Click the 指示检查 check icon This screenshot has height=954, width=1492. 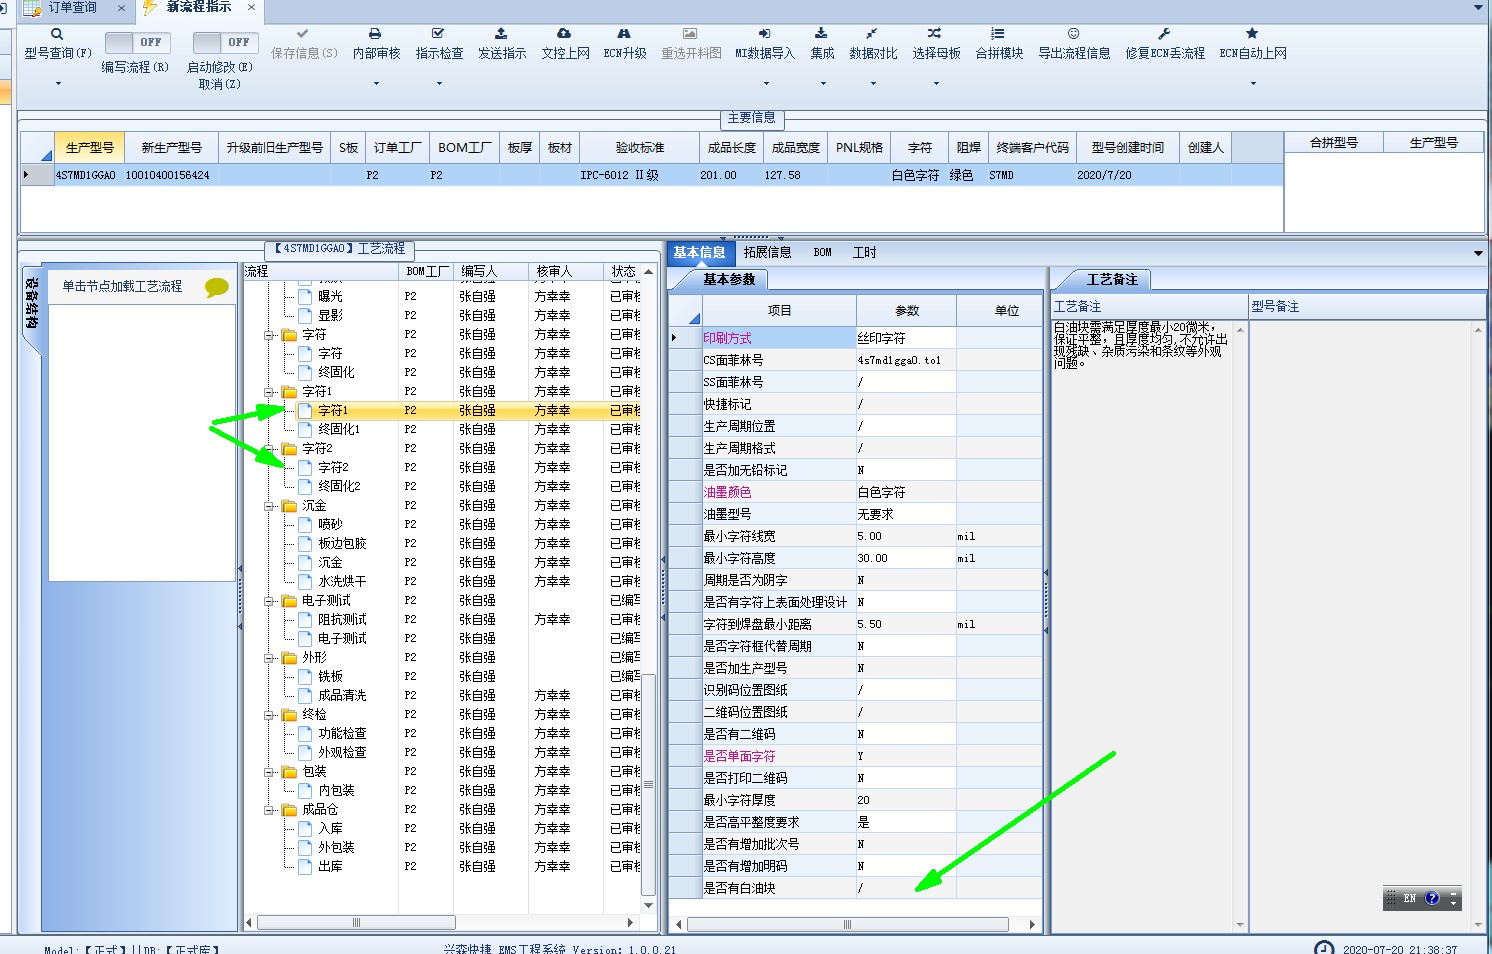click(438, 34)
